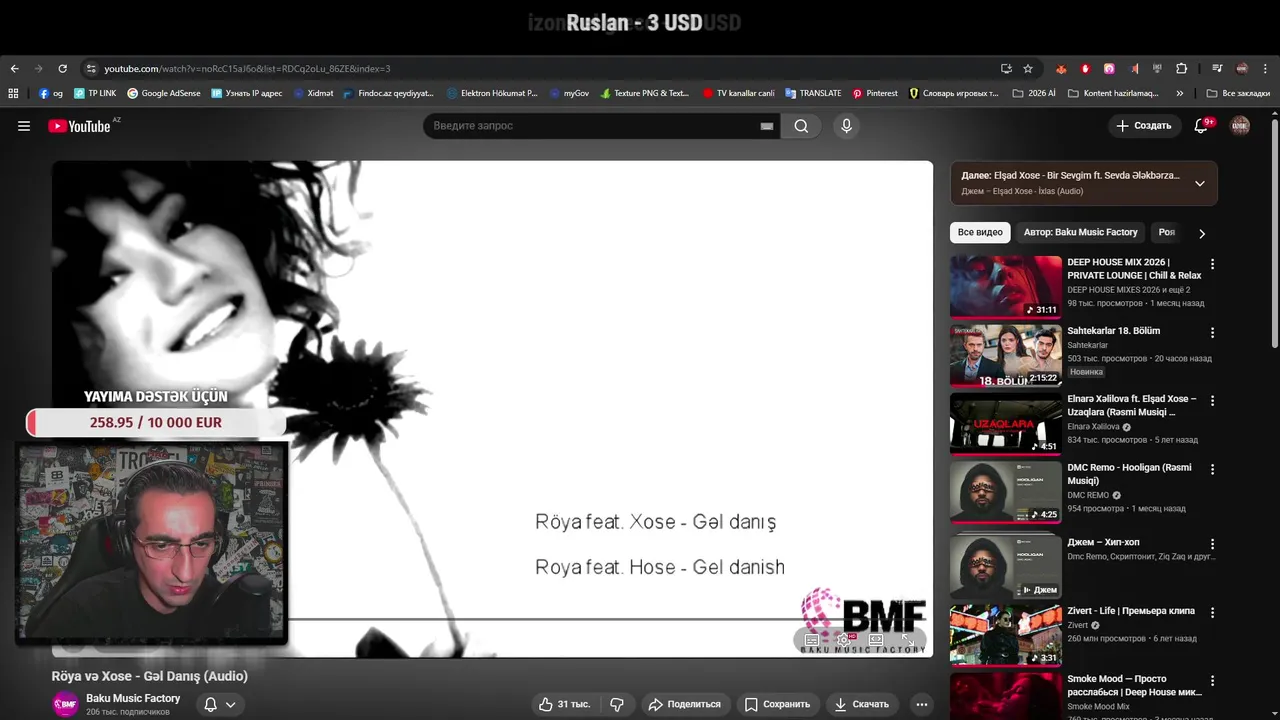Reload the page with refresh icon

(x=62, y=68)
